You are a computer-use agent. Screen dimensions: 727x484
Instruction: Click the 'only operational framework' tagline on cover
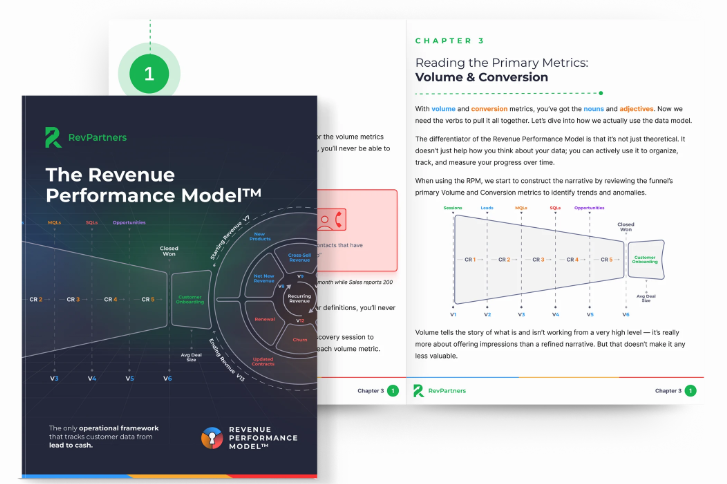click(x=103, y=437)
